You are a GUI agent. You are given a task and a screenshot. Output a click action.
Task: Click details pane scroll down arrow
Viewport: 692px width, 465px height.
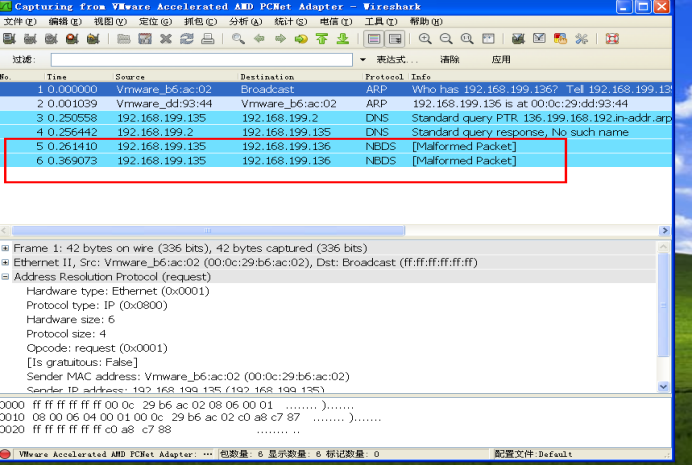663,386
